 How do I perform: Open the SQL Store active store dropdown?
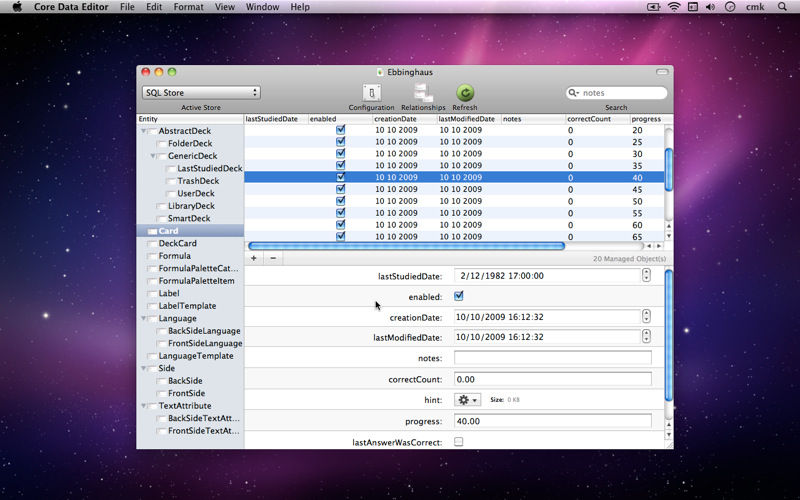click(x=201, y=92)
